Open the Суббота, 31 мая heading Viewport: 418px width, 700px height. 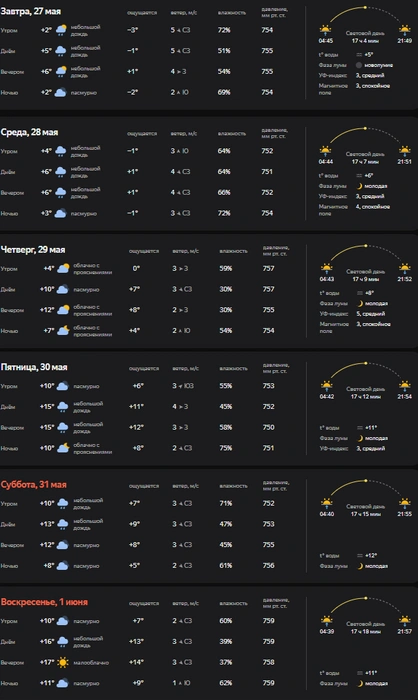click(33, 485)
